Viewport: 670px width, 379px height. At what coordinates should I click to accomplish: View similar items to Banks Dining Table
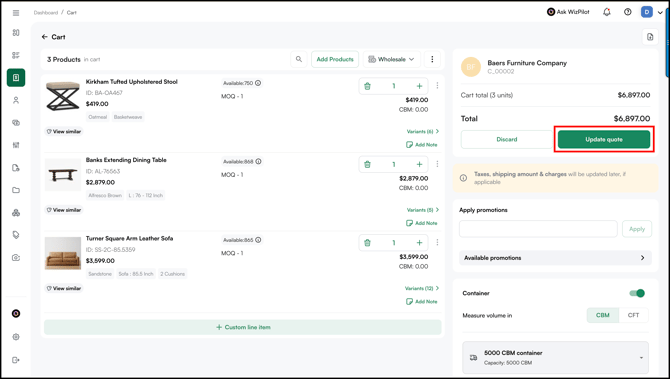coord(64,210)
